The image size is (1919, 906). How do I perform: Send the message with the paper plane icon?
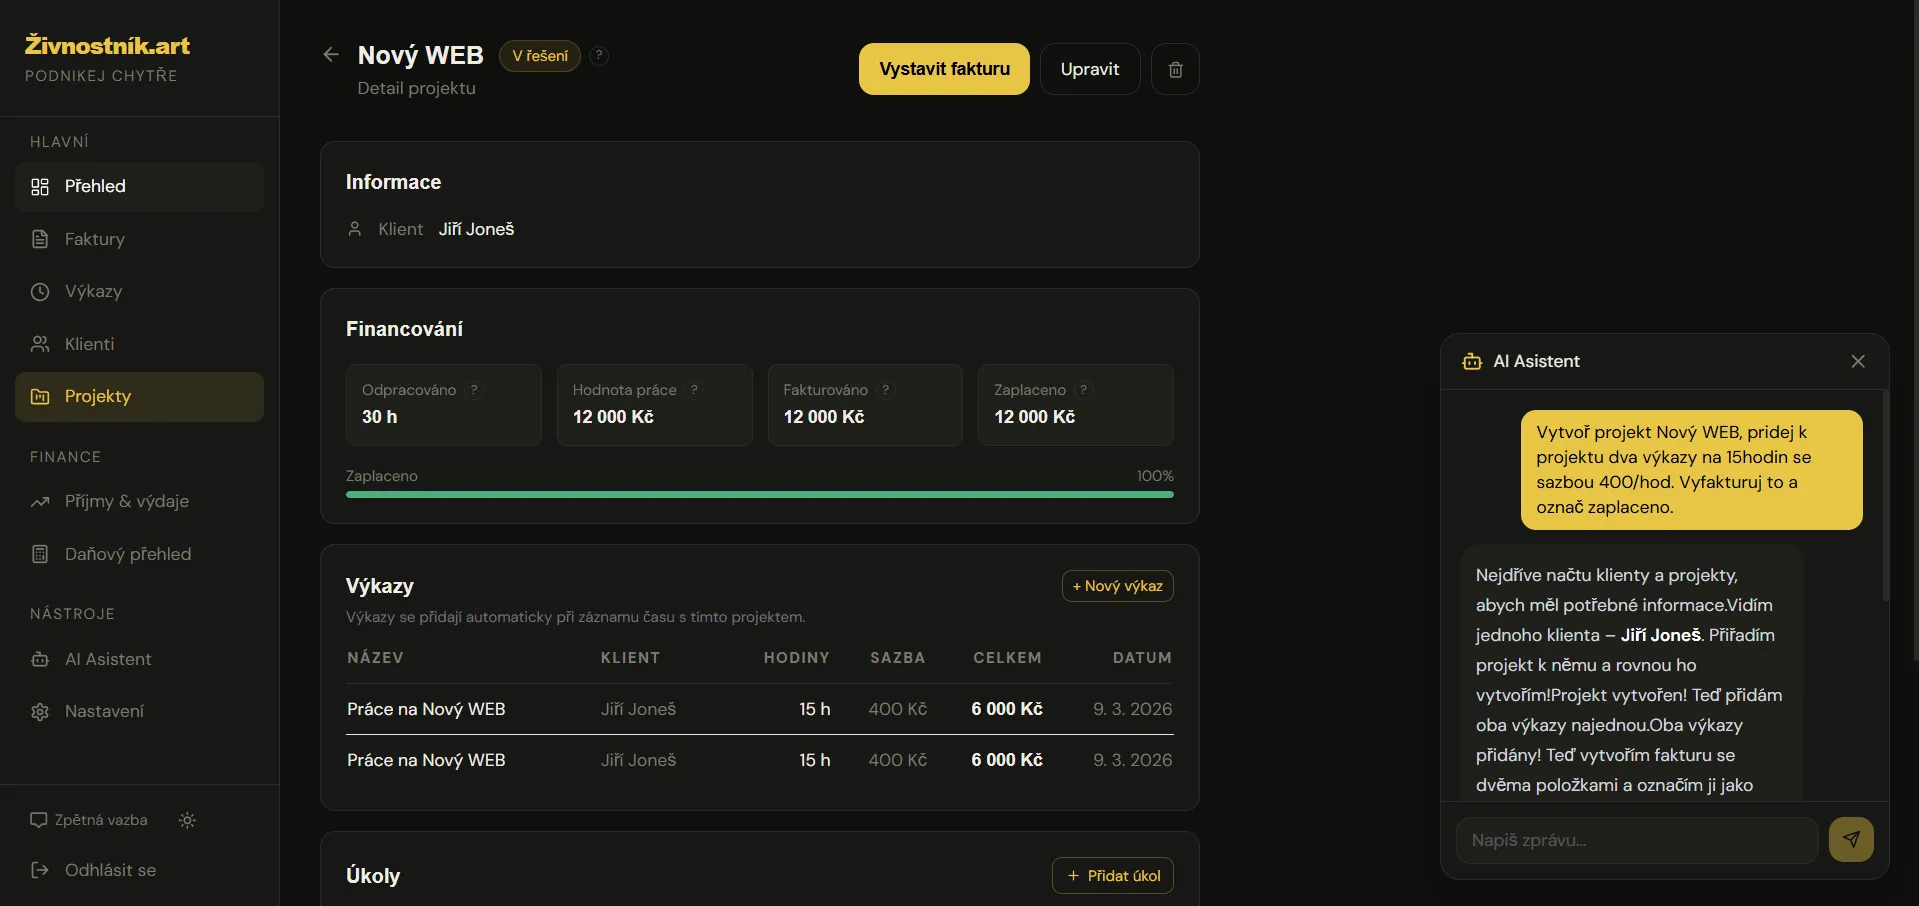tap(1850, 840)
